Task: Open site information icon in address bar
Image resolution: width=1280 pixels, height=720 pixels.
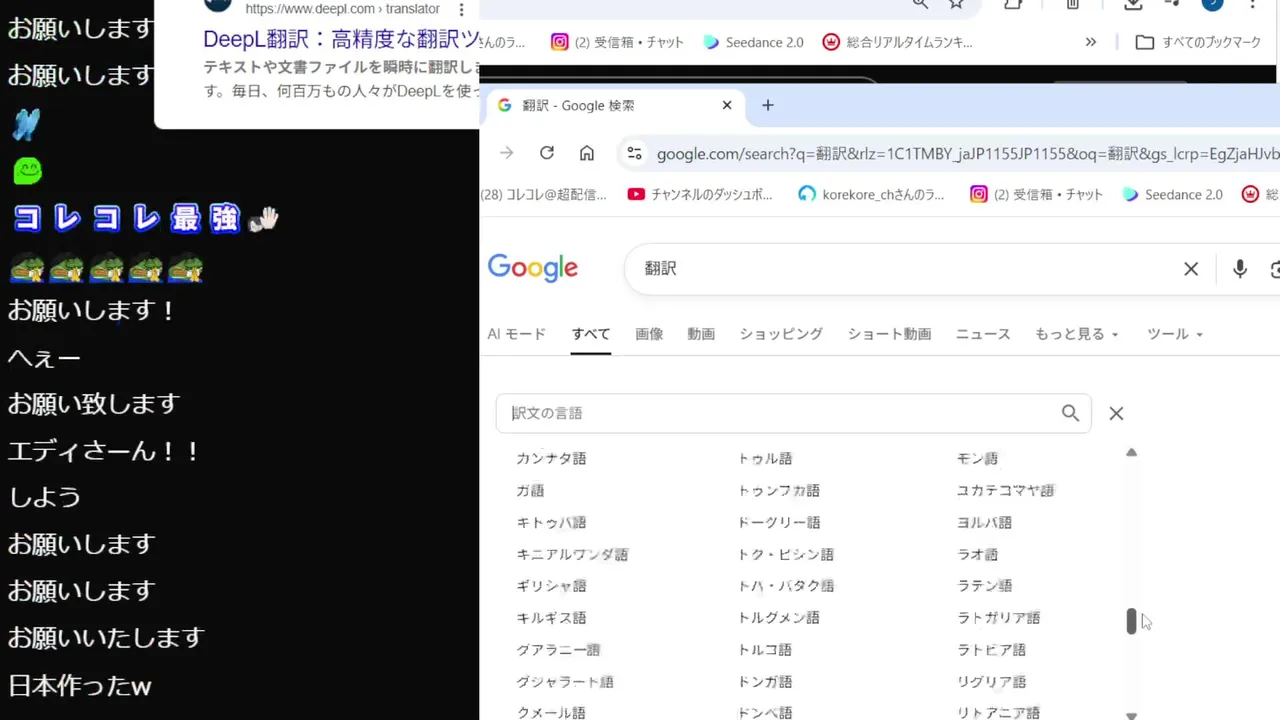Action: [634, 153]
